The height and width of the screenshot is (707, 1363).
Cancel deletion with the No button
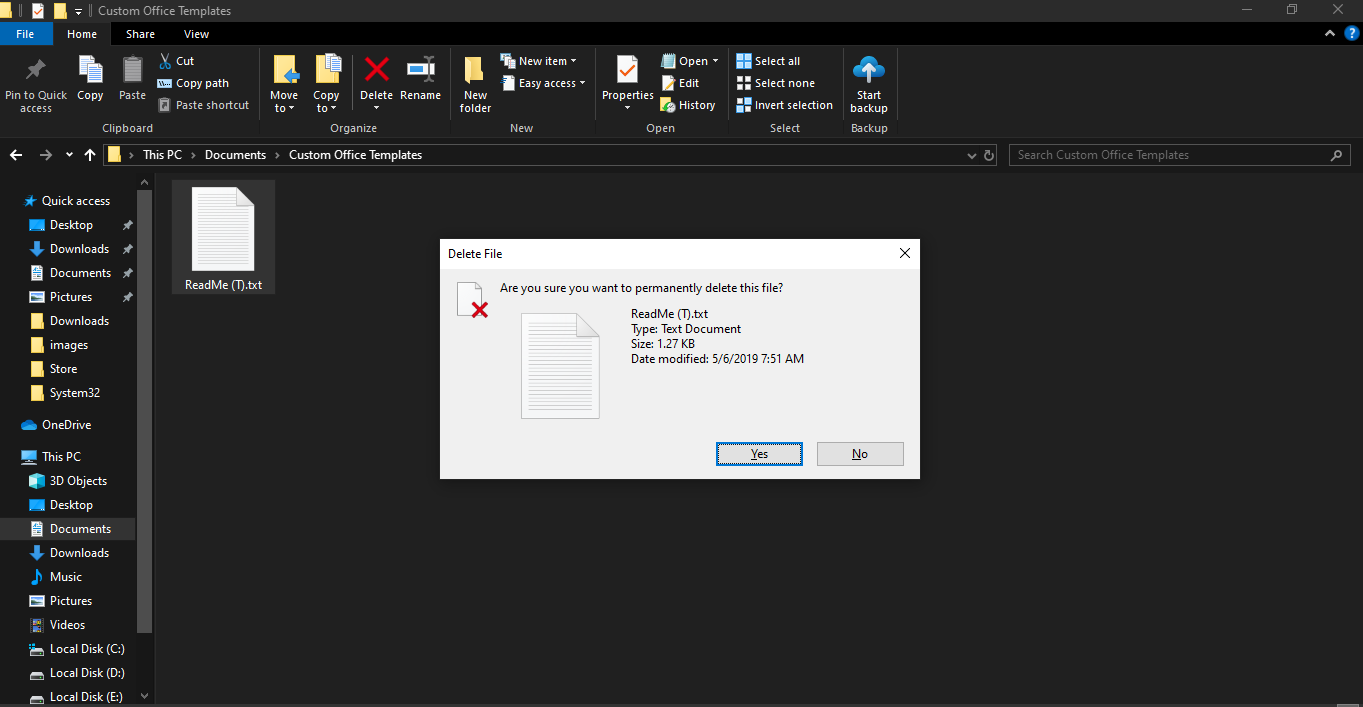click(x=860, y=454)
